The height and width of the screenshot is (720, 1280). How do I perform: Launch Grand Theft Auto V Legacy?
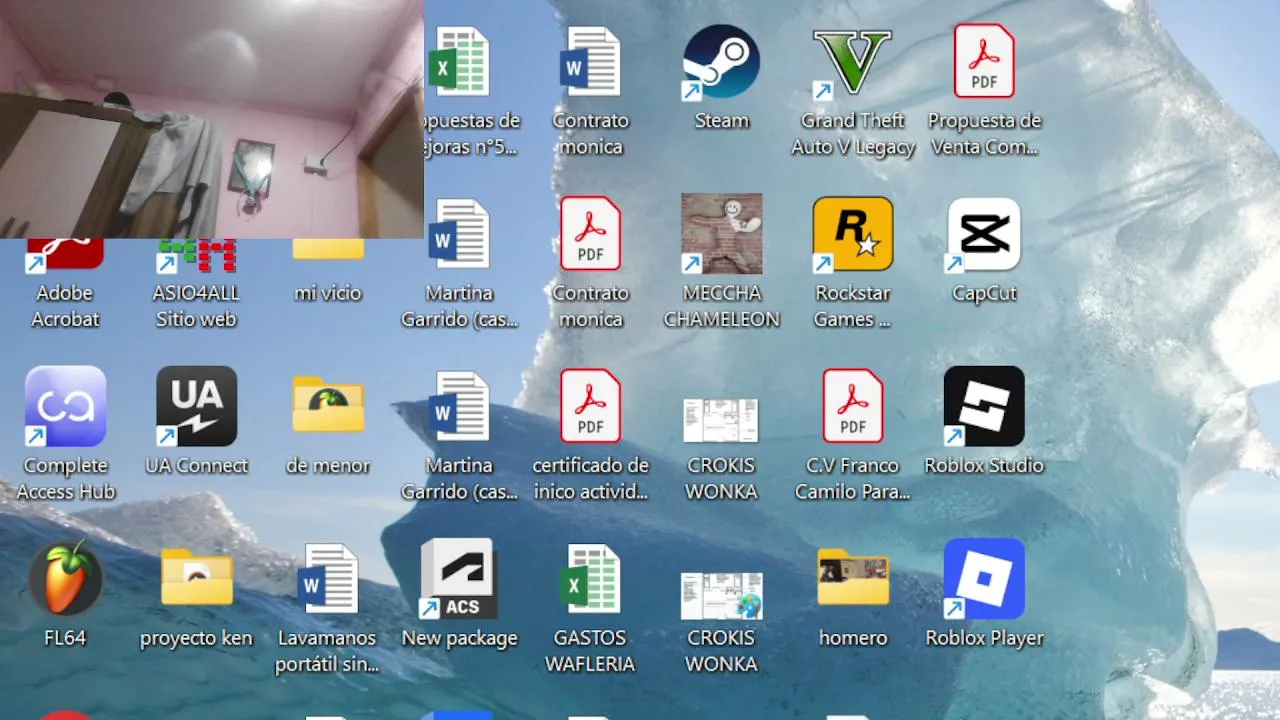coord(852,62)
